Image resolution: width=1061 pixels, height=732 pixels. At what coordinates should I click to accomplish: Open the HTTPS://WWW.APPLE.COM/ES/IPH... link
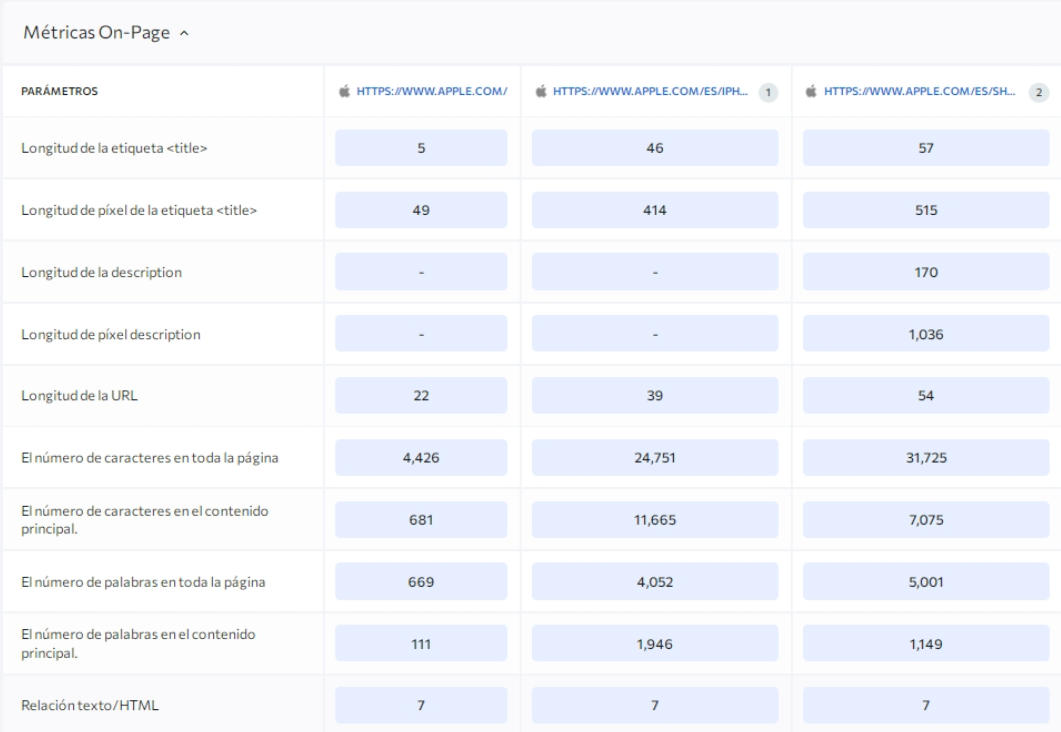click(650, 91)
